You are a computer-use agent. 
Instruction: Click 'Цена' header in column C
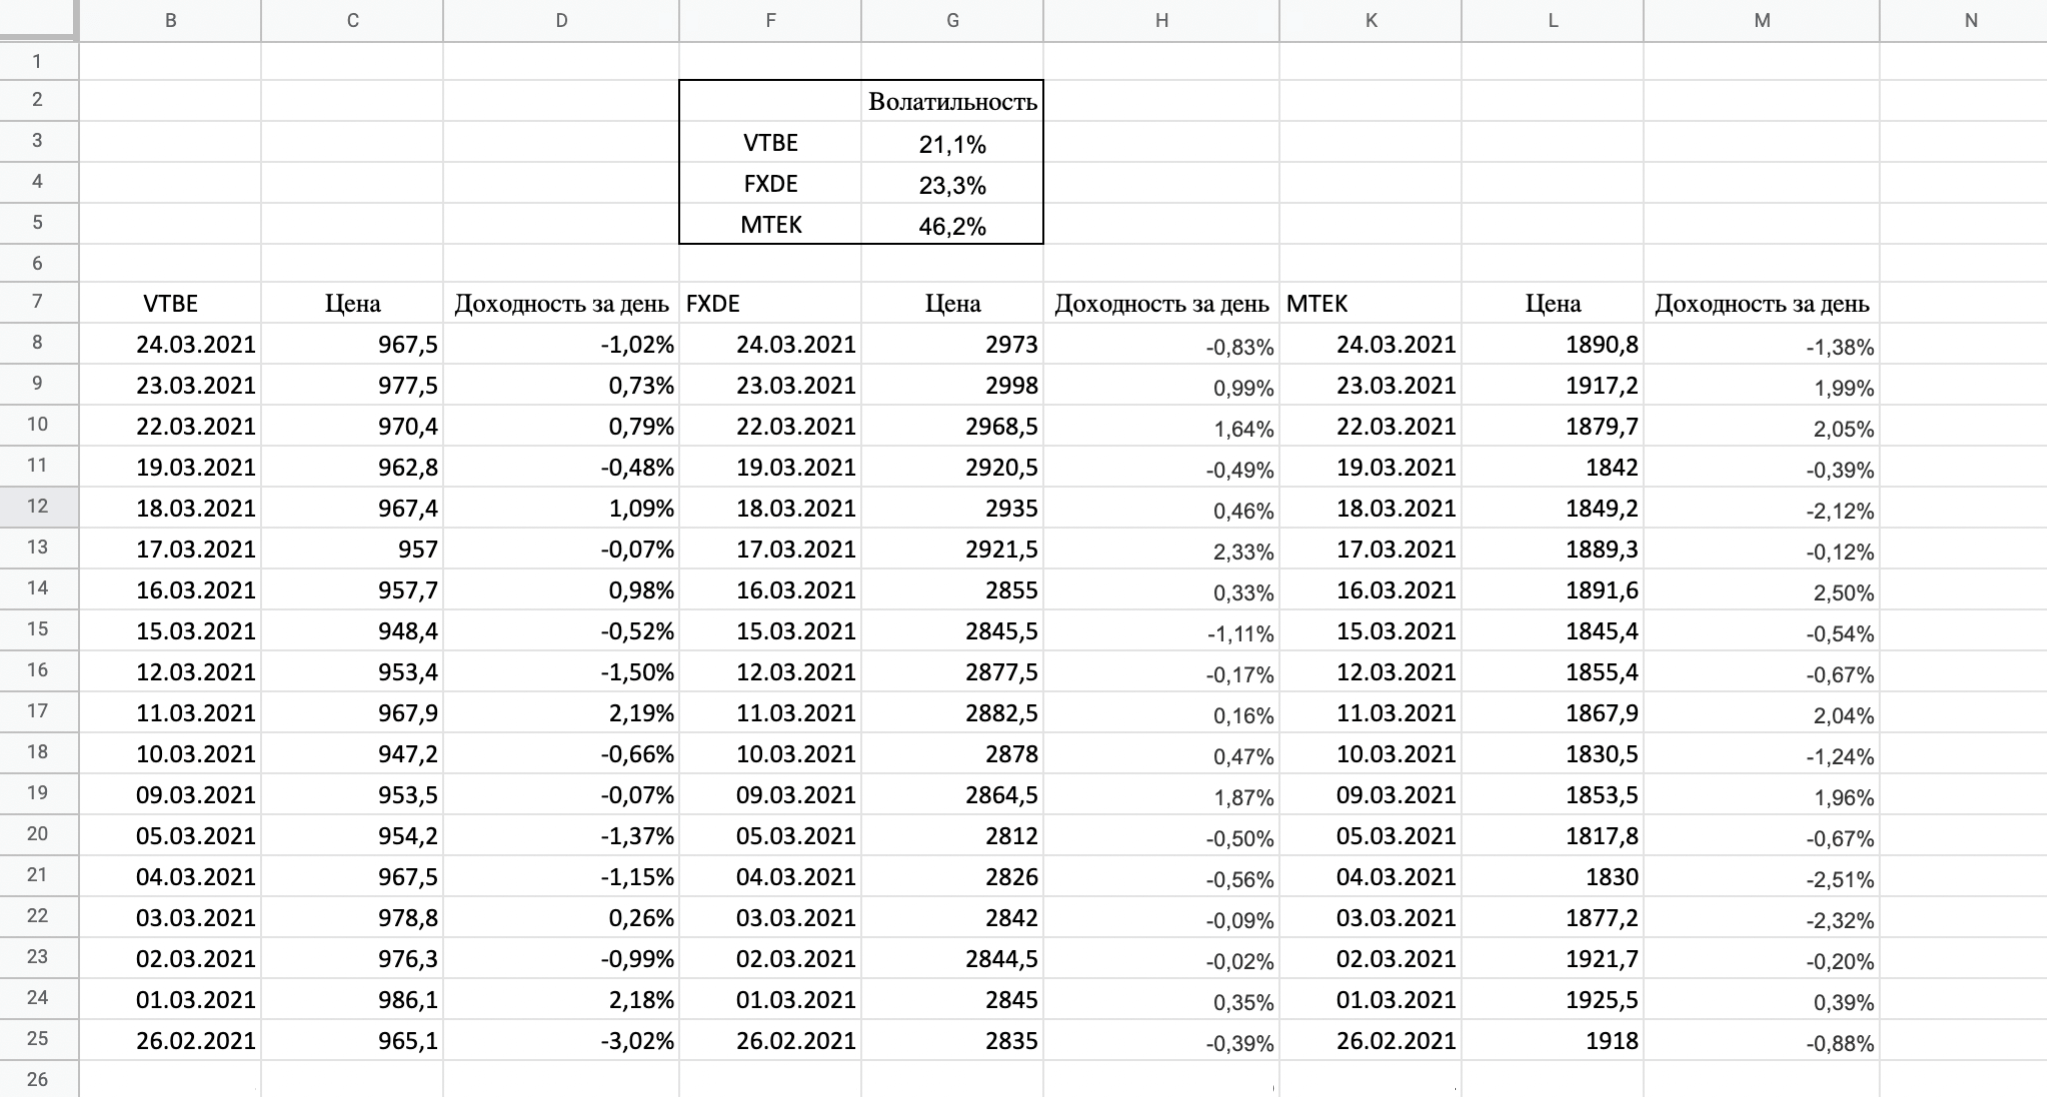(352, 303)
